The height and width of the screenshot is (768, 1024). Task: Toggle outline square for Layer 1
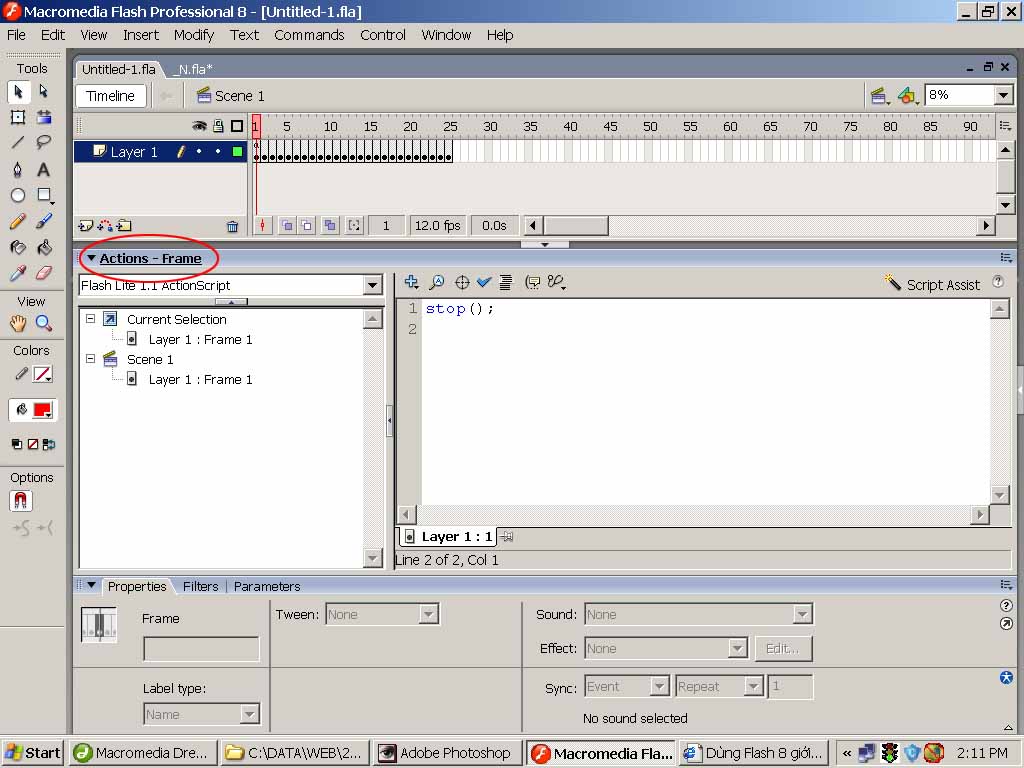237,152
